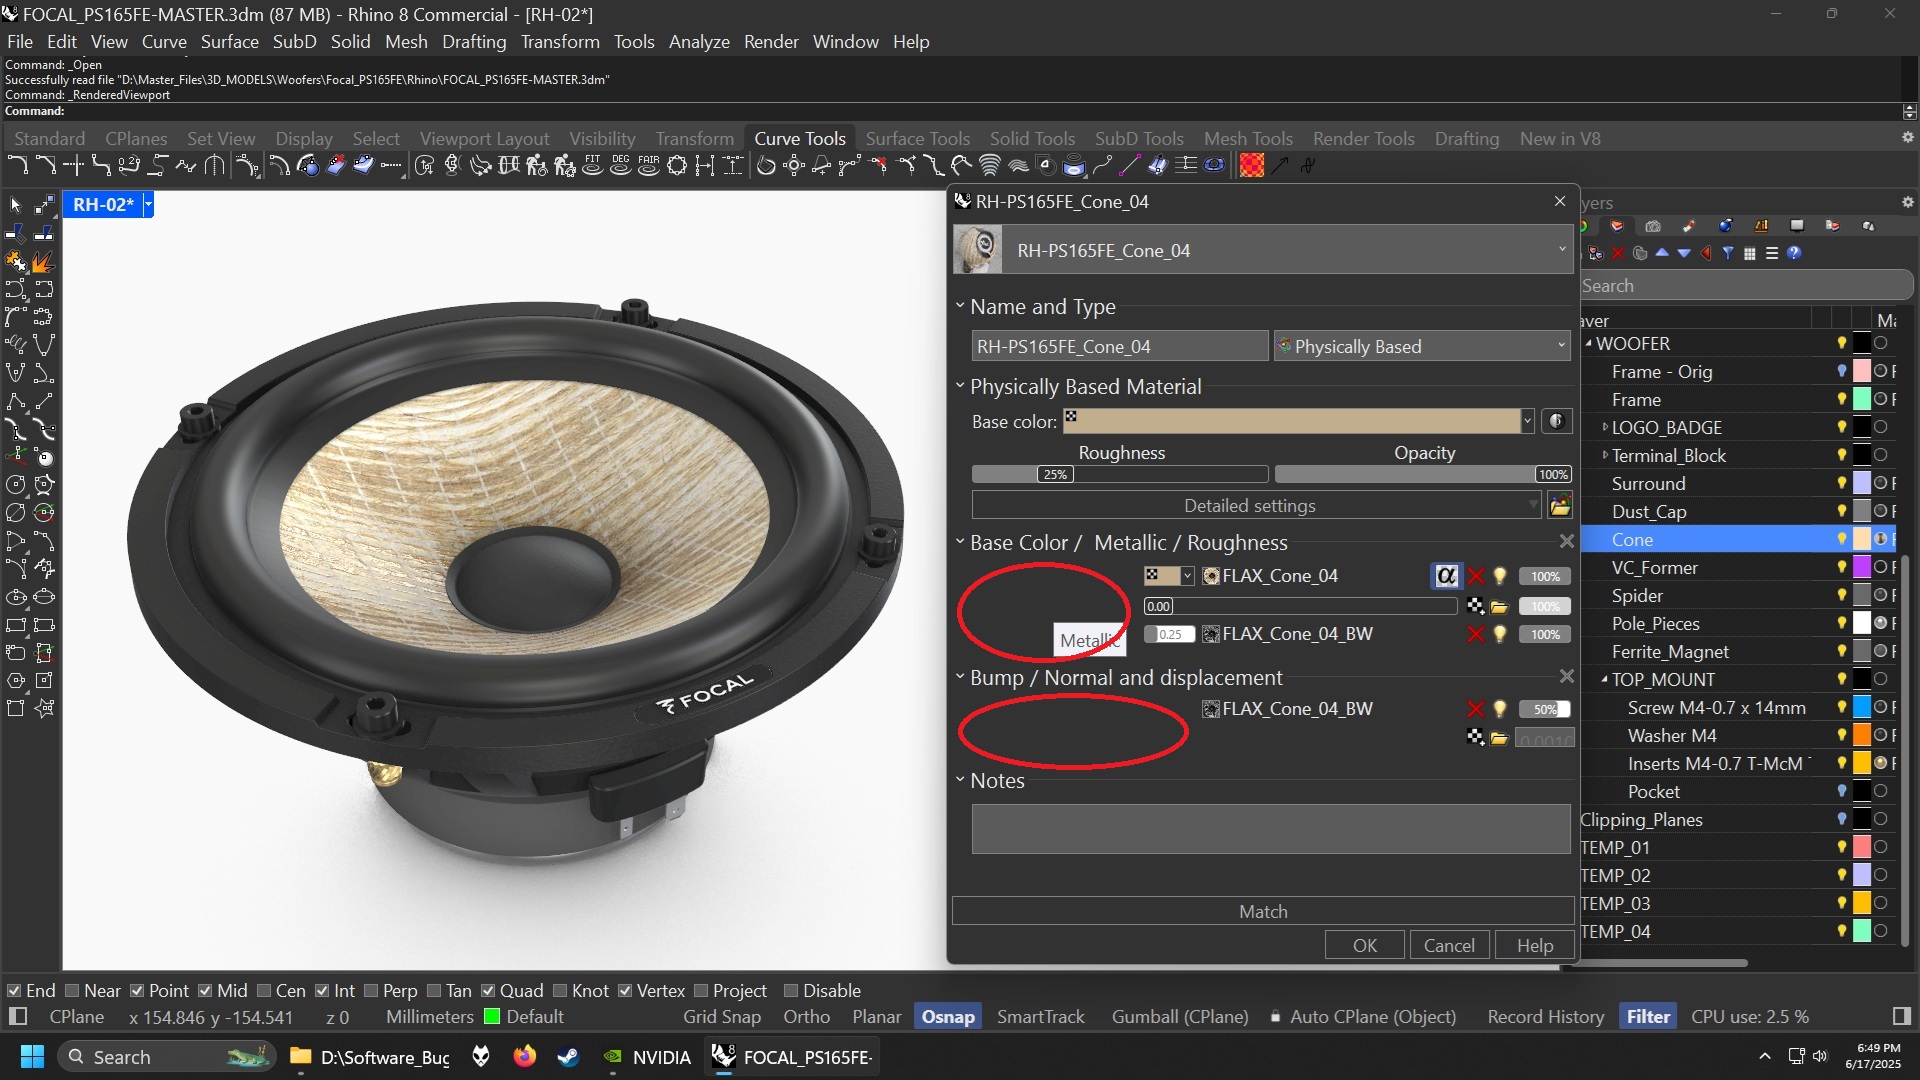Select the Fit curve tool in toolbar
Screen dimensions: 1920x1080
click(x=592, y=165)
